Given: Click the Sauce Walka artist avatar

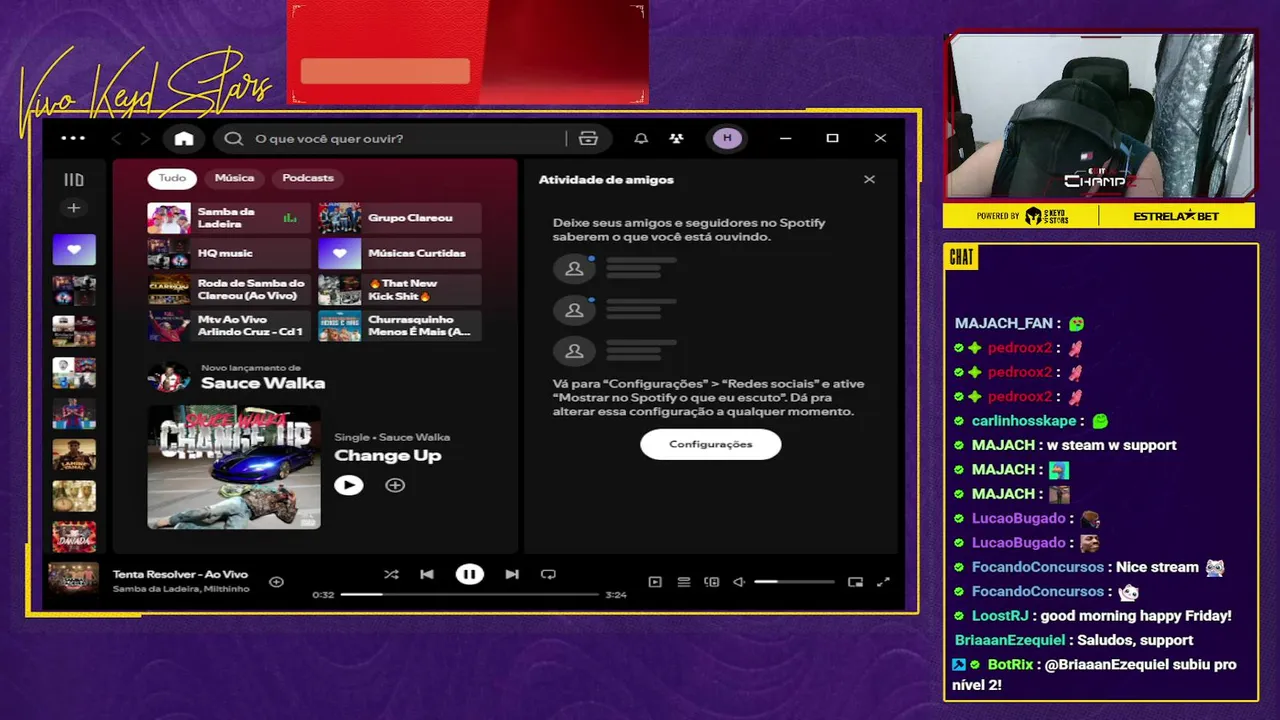Looking at the screenshot, I should (168, 377).
